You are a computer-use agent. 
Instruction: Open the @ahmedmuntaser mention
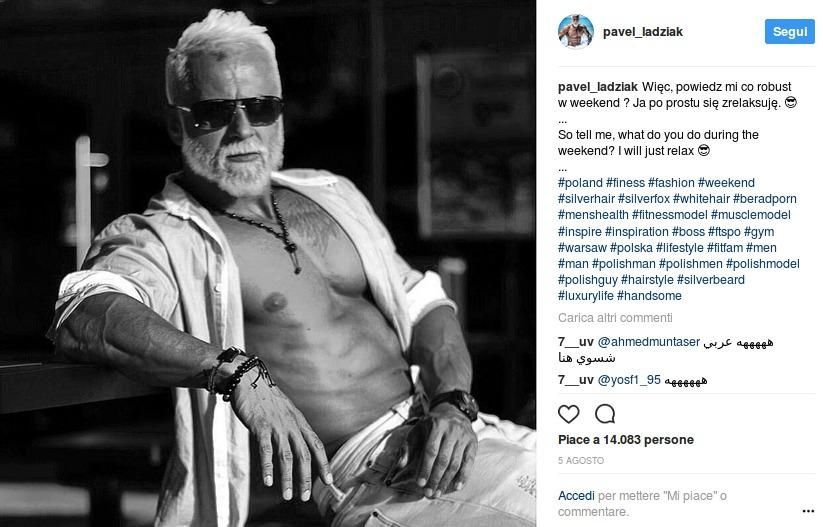click(649, 342)
